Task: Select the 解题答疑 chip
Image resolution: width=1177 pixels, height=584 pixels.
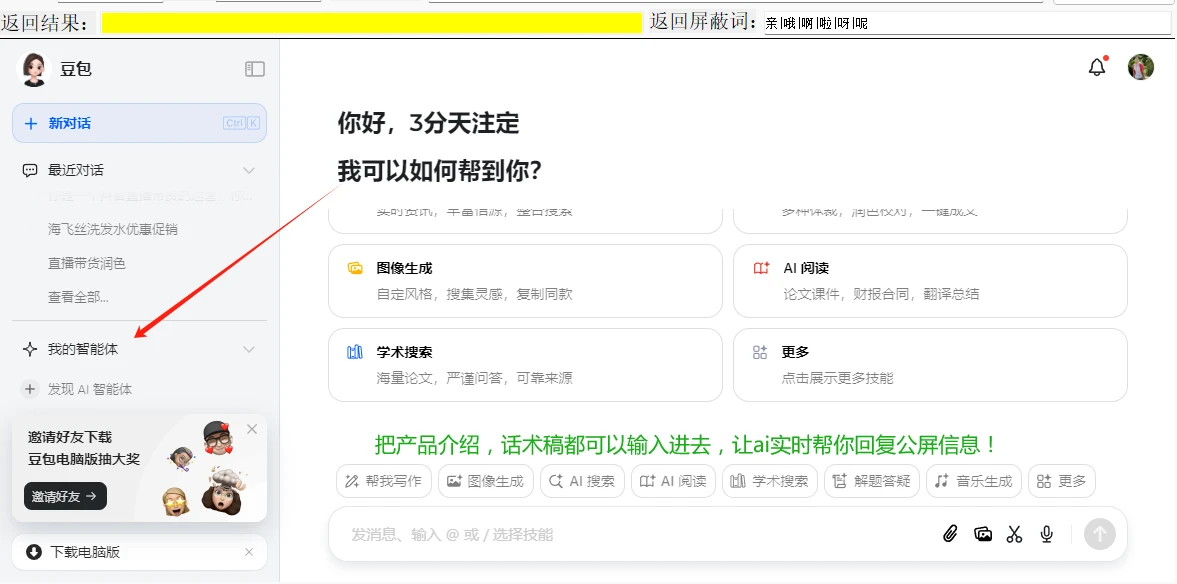Action: point(871,481)
